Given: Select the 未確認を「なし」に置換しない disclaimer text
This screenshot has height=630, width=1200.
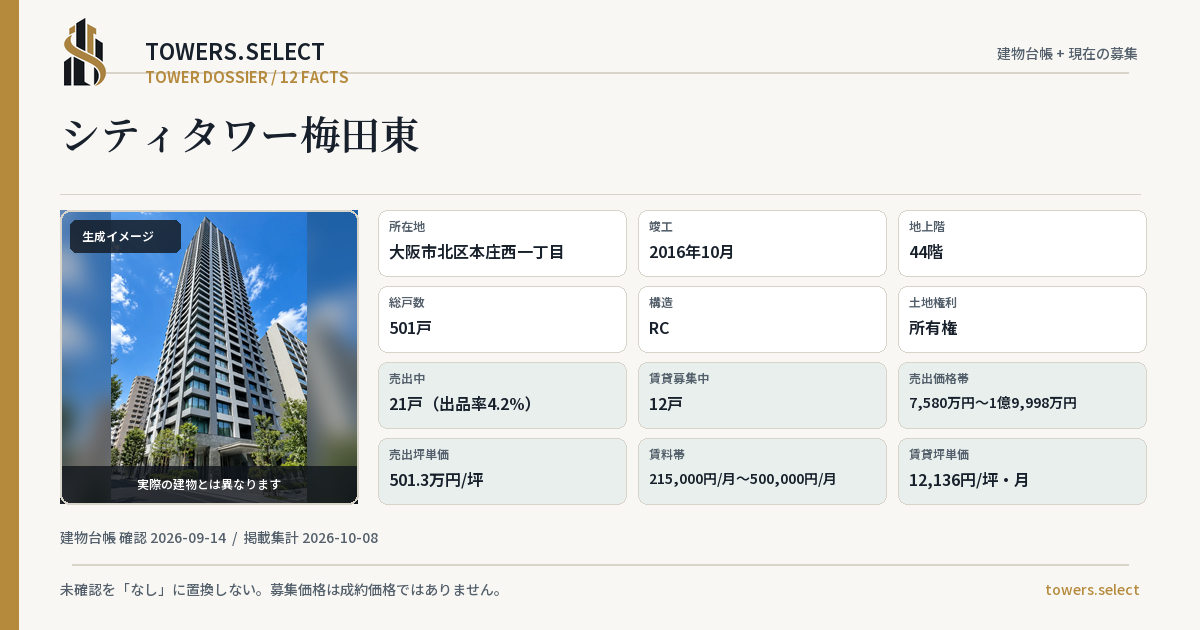Looking at the screenshot, I should [x=280, y=590].
